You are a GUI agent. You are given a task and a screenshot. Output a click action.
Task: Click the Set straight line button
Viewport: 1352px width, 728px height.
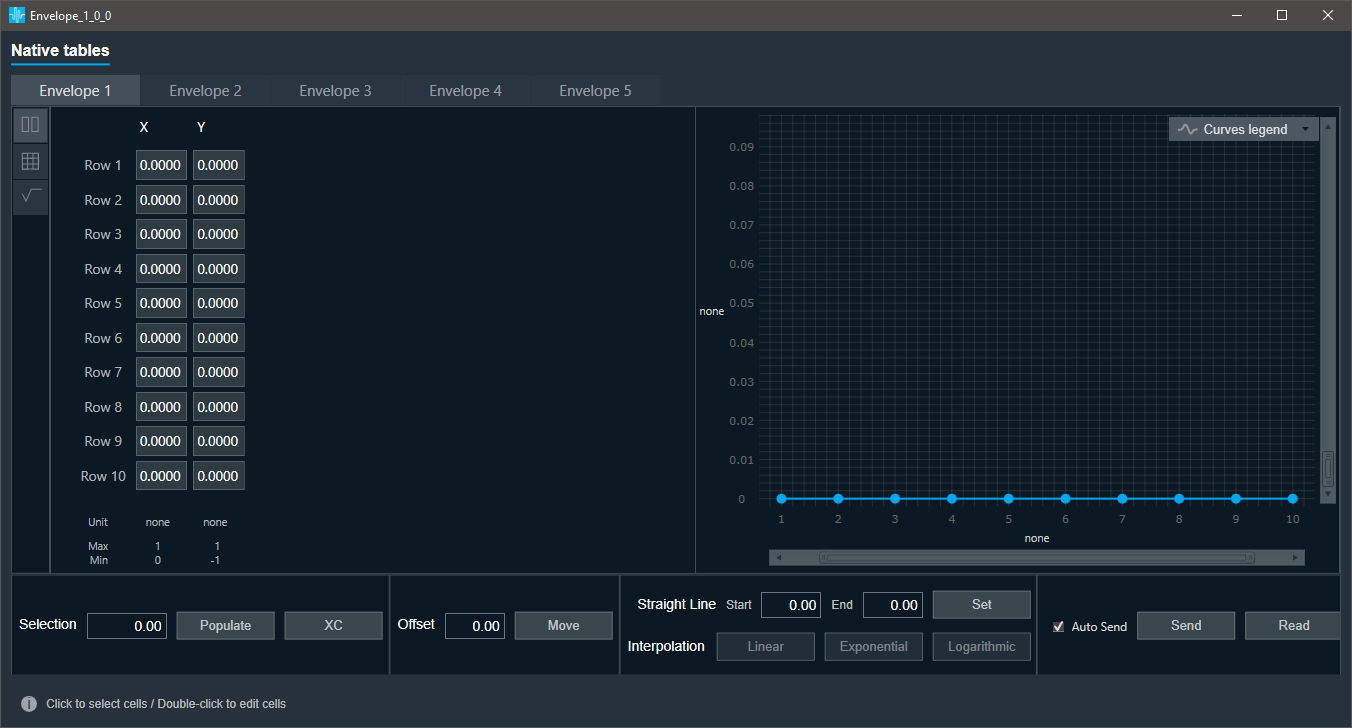(x=982, y=604)
